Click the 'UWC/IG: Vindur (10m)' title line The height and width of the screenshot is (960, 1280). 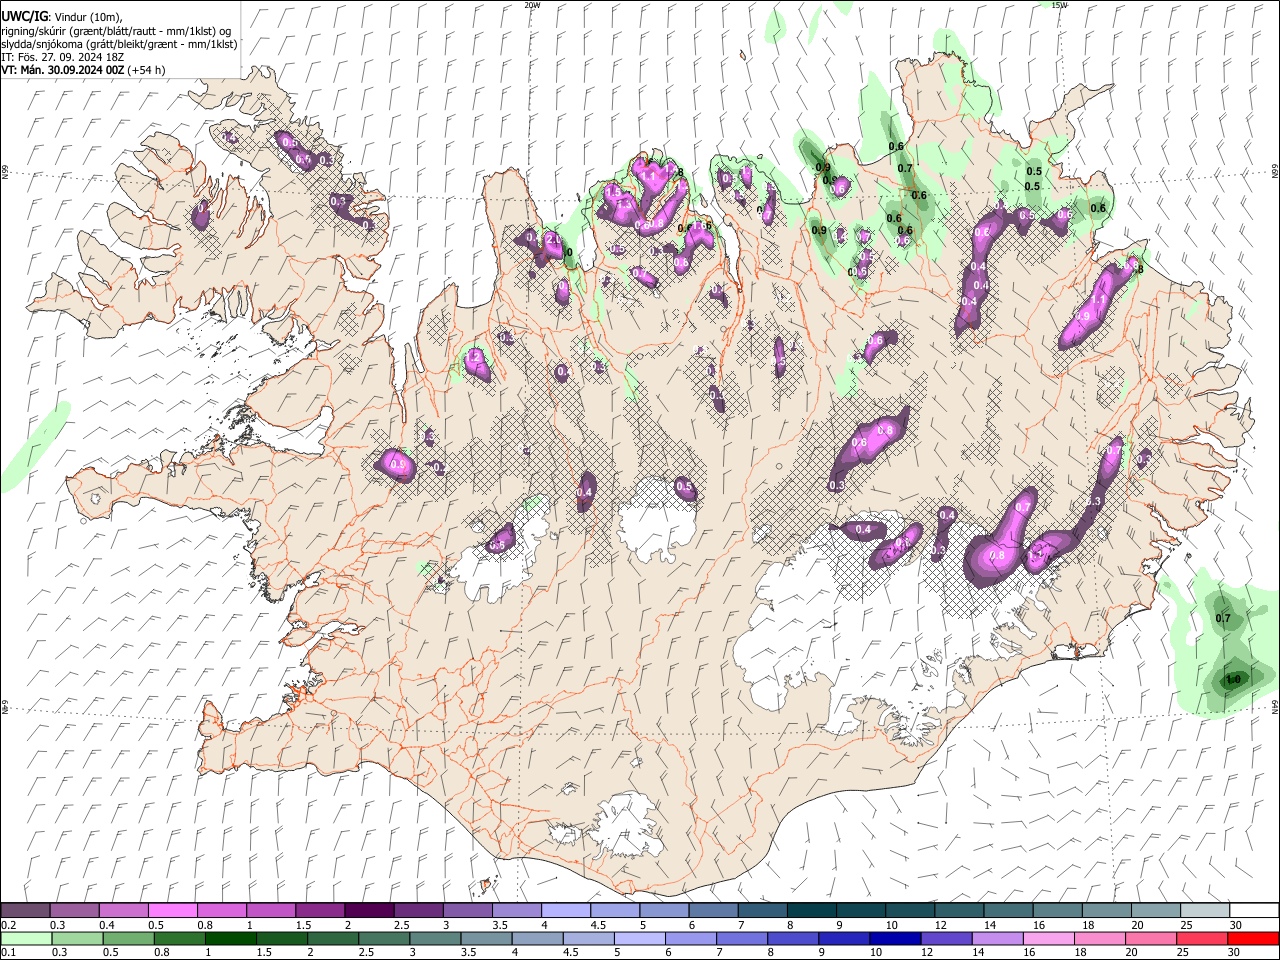[62, 16]
